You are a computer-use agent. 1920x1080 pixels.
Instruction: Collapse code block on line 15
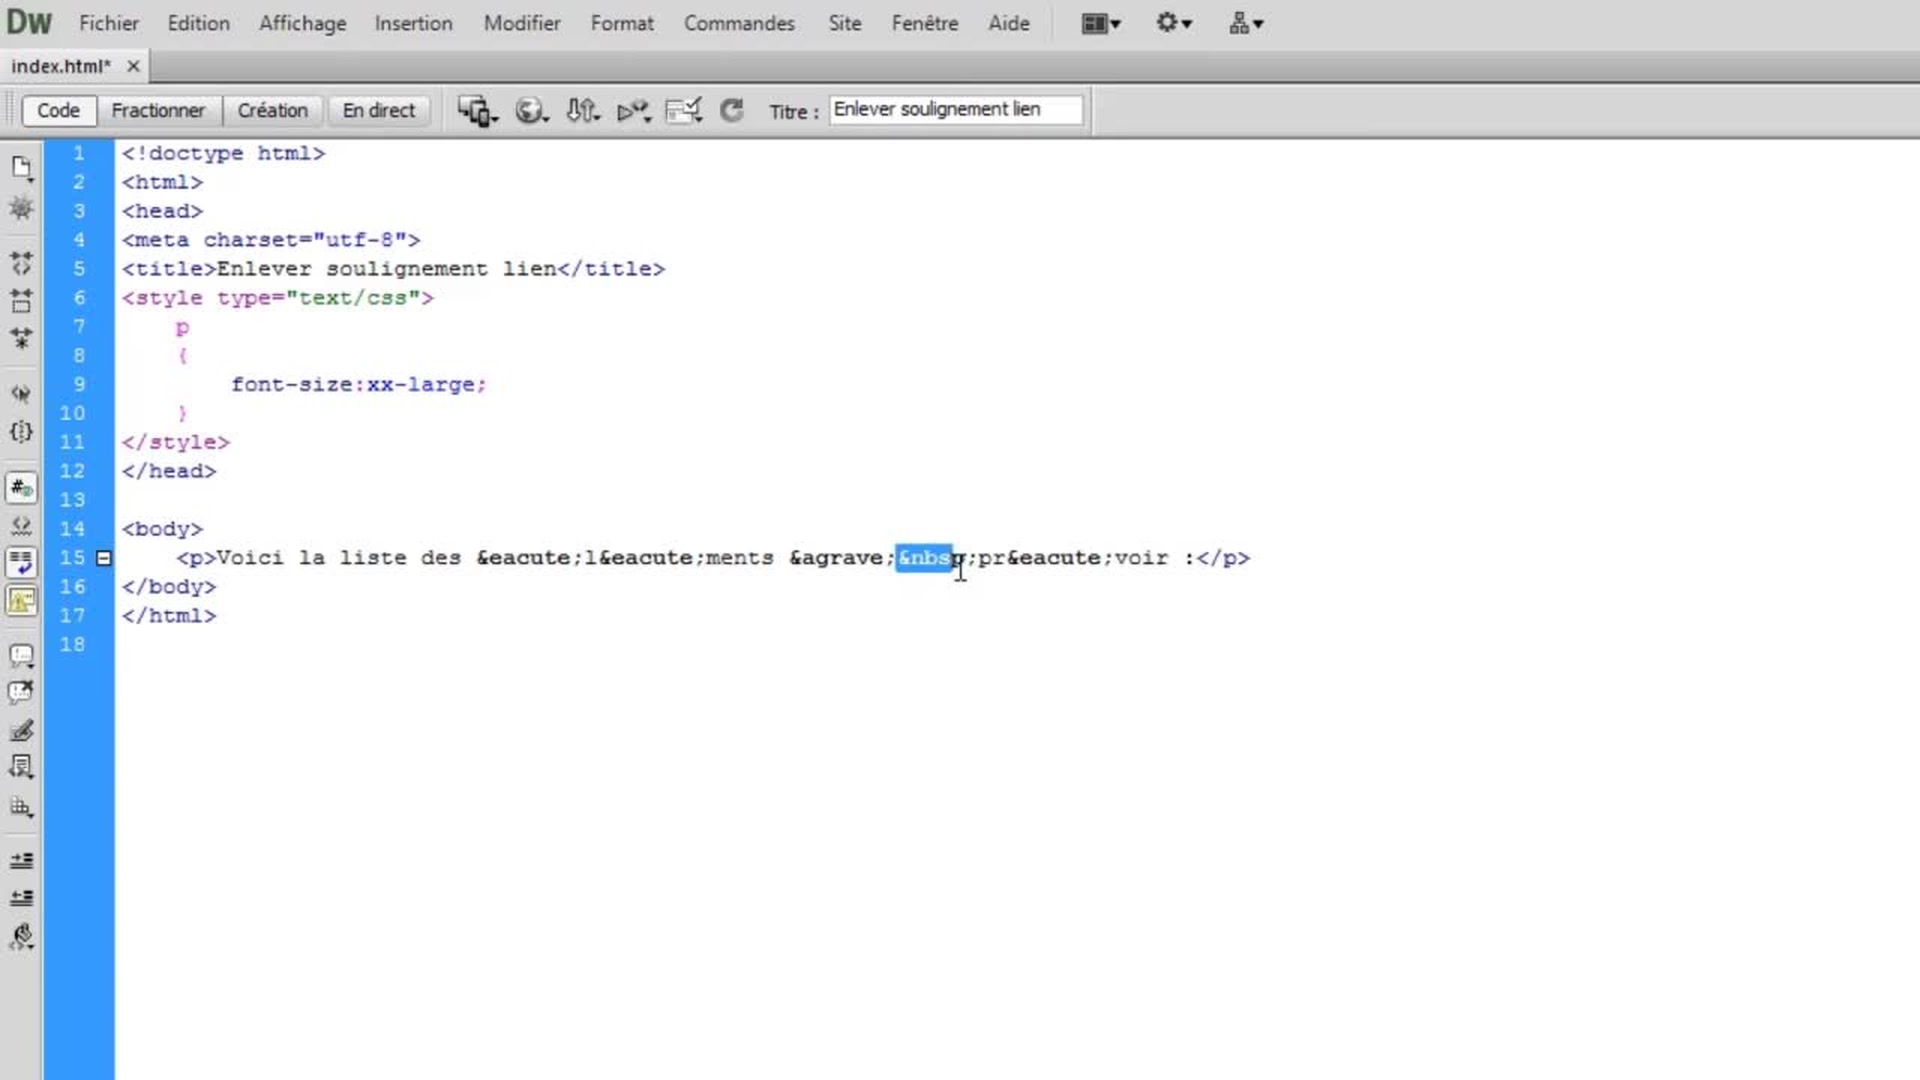point(104,558)
